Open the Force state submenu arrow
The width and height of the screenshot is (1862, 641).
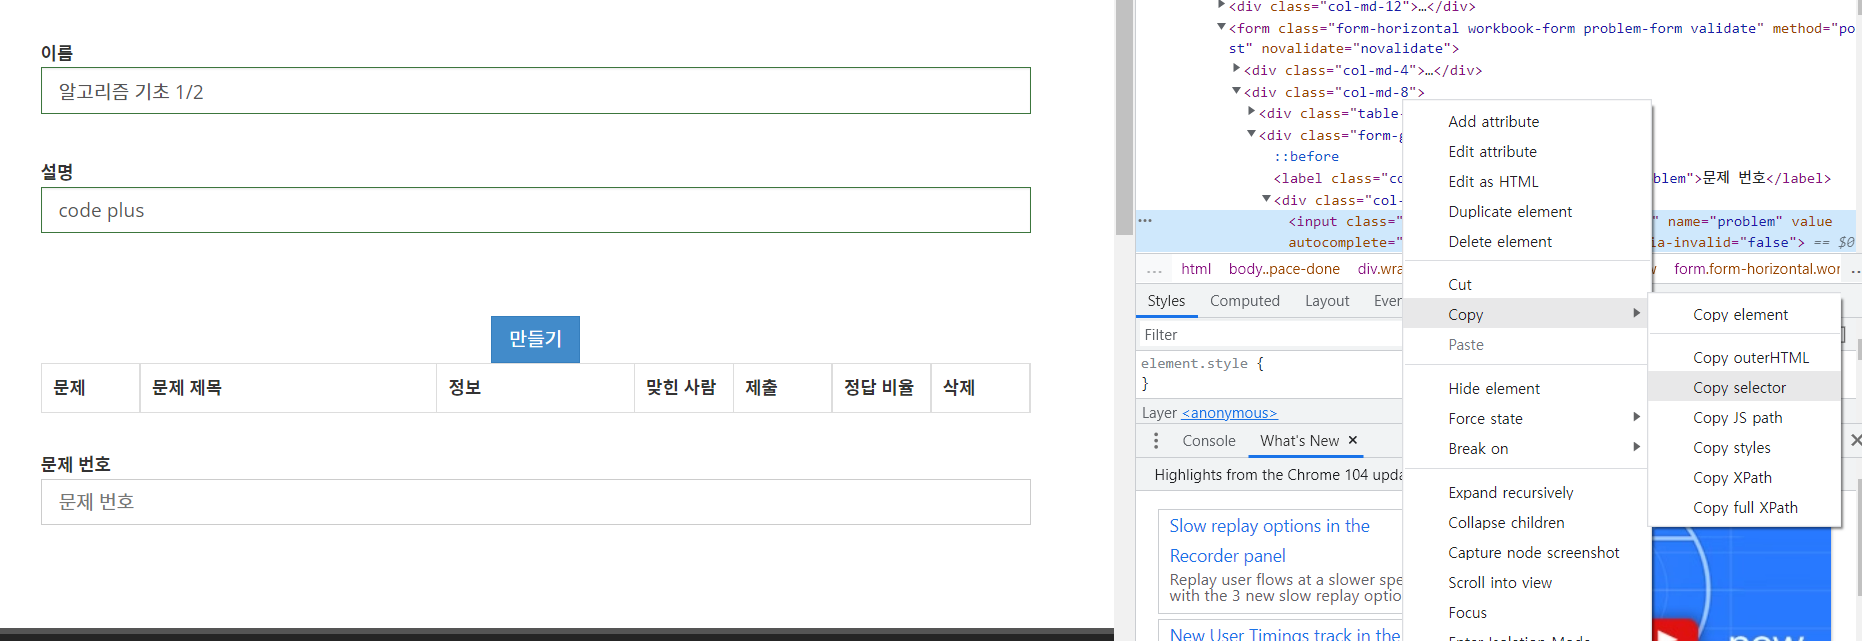coord(1636,418)
